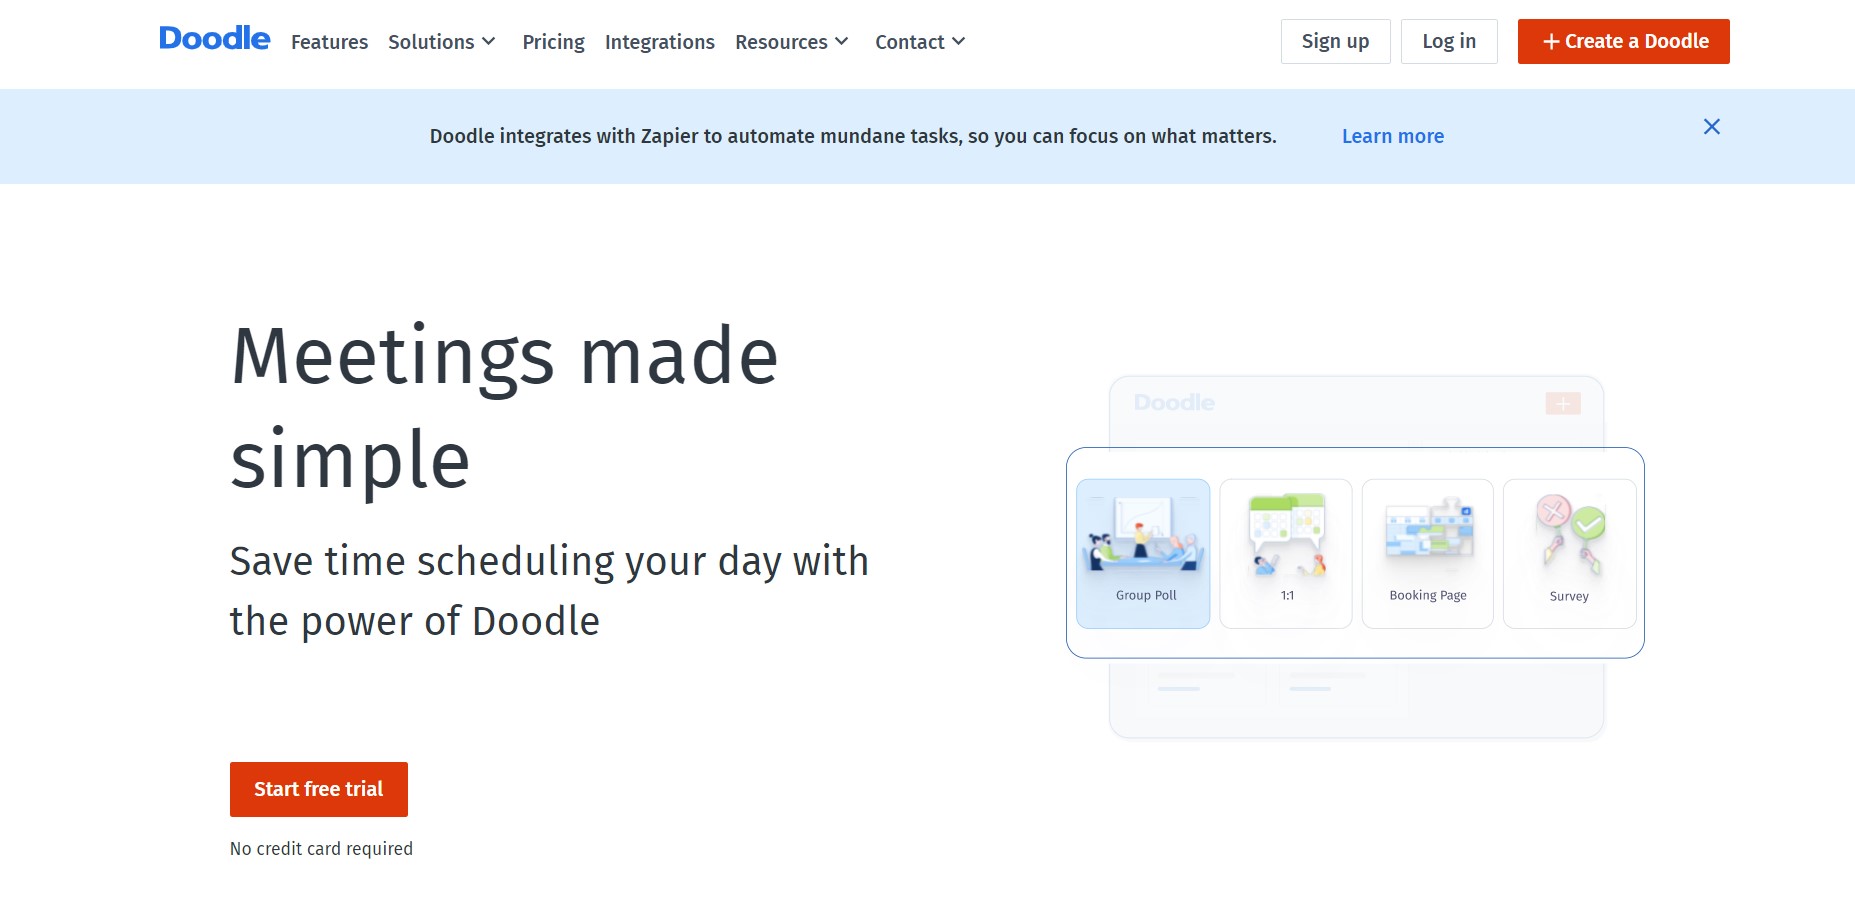
Task: Expand the Resources dropdown menu
Action: click(791, 42)
